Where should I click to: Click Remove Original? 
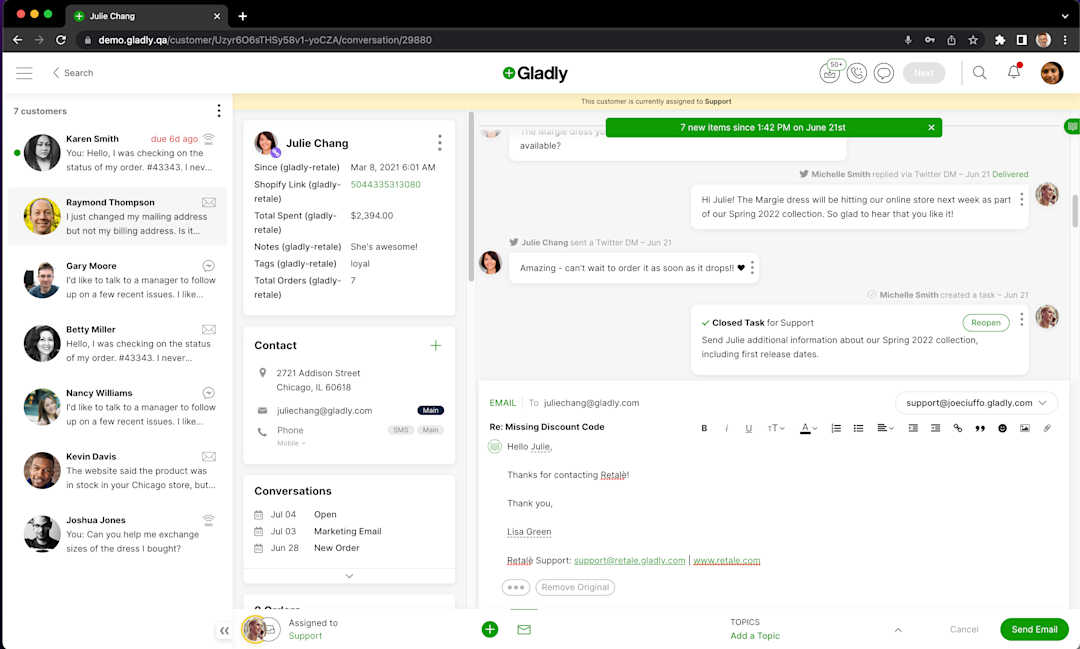pyautogui.click(x=575, y=588)
